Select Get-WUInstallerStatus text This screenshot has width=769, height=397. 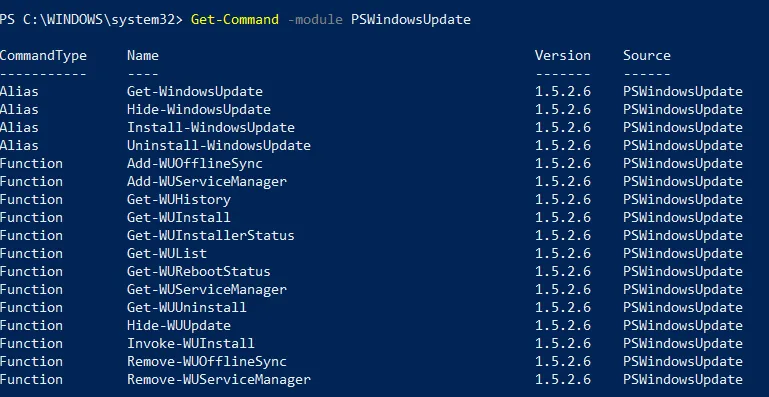(x=211, y=236)
